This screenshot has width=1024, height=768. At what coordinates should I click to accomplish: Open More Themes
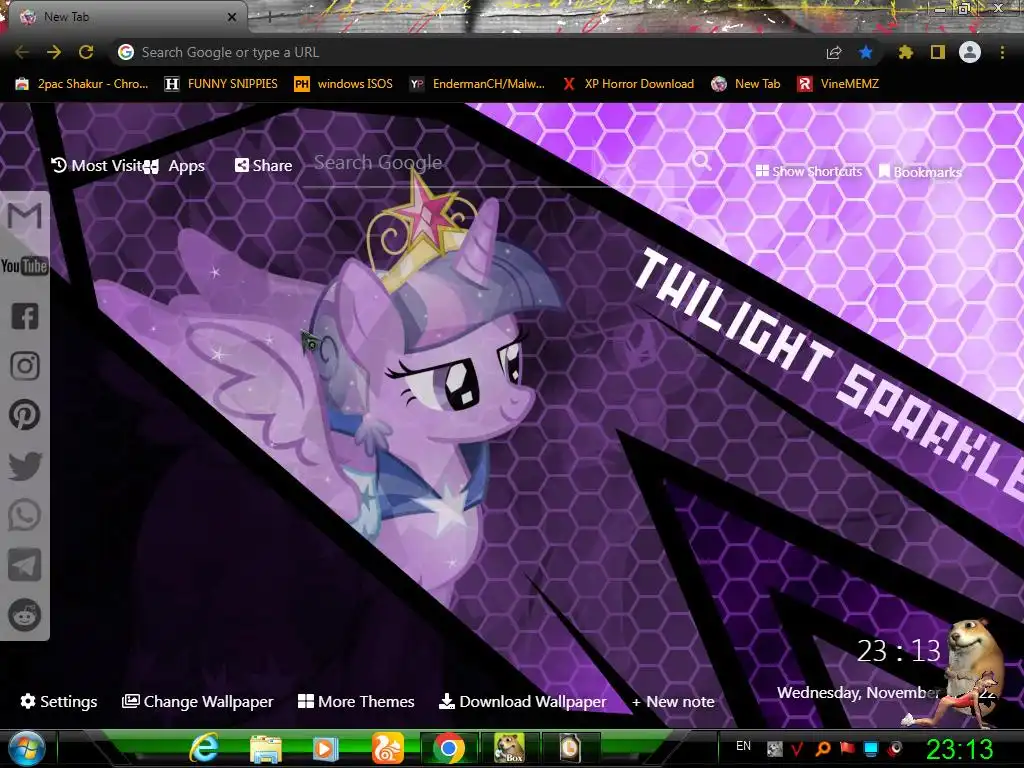tap(356, 701)
